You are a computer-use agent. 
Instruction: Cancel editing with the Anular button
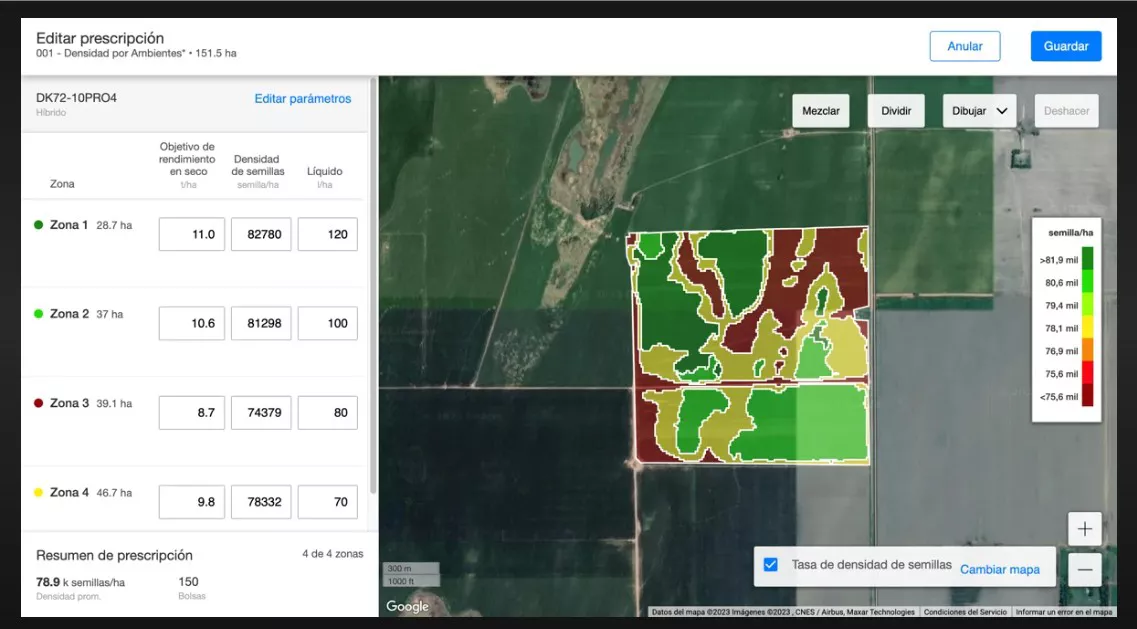pyautogui.click(x=964, y=46)
